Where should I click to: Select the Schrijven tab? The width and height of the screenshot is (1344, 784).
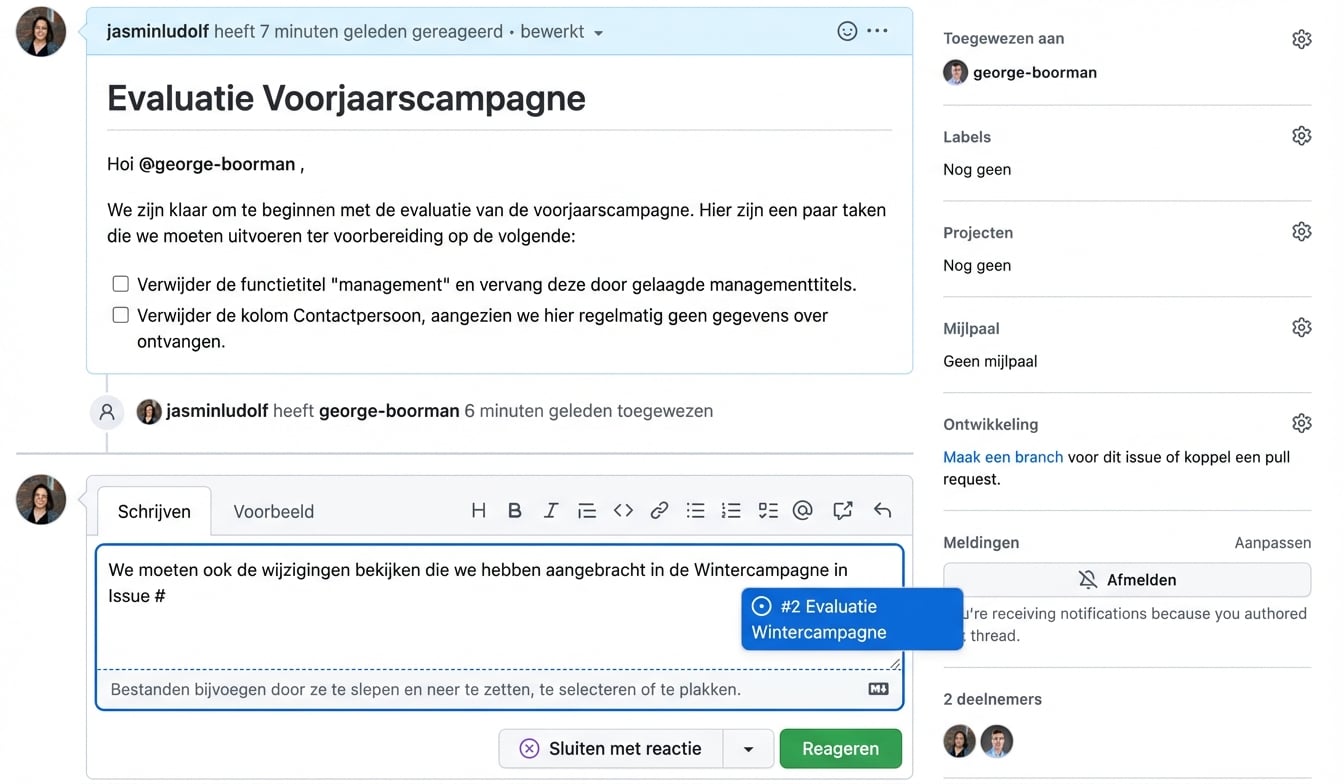153,511
